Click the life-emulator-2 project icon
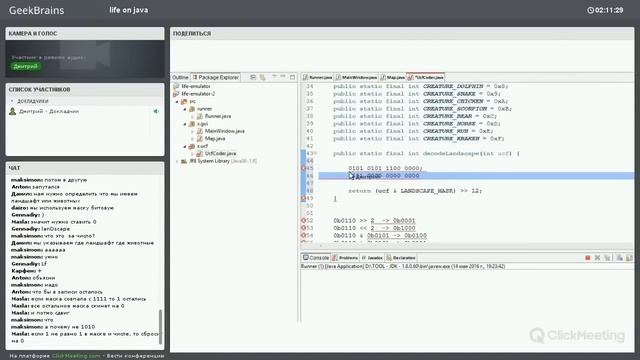Viewport: 640px width, 360px height. (176, 94)
